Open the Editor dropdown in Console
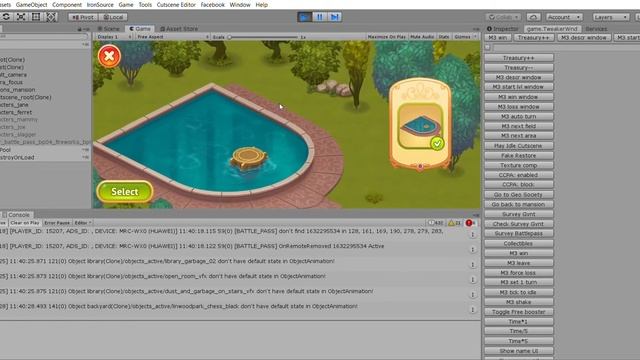 click(83, 223)
